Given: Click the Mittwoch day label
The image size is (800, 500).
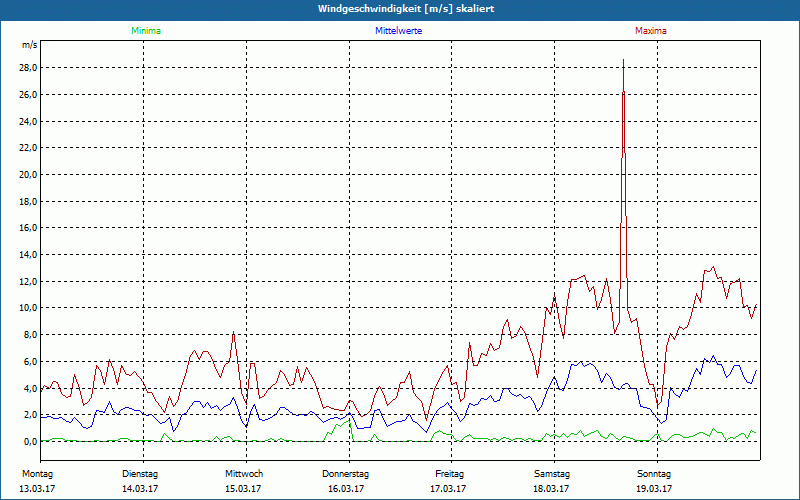Looking at the screenshot, I should point(244,474).
